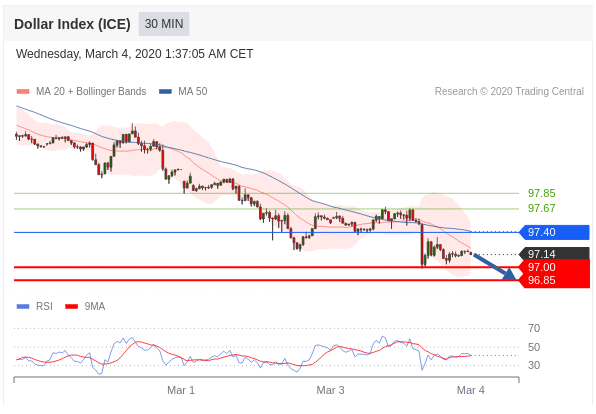Click the green 97.67 resistance label

pos(542,208)
